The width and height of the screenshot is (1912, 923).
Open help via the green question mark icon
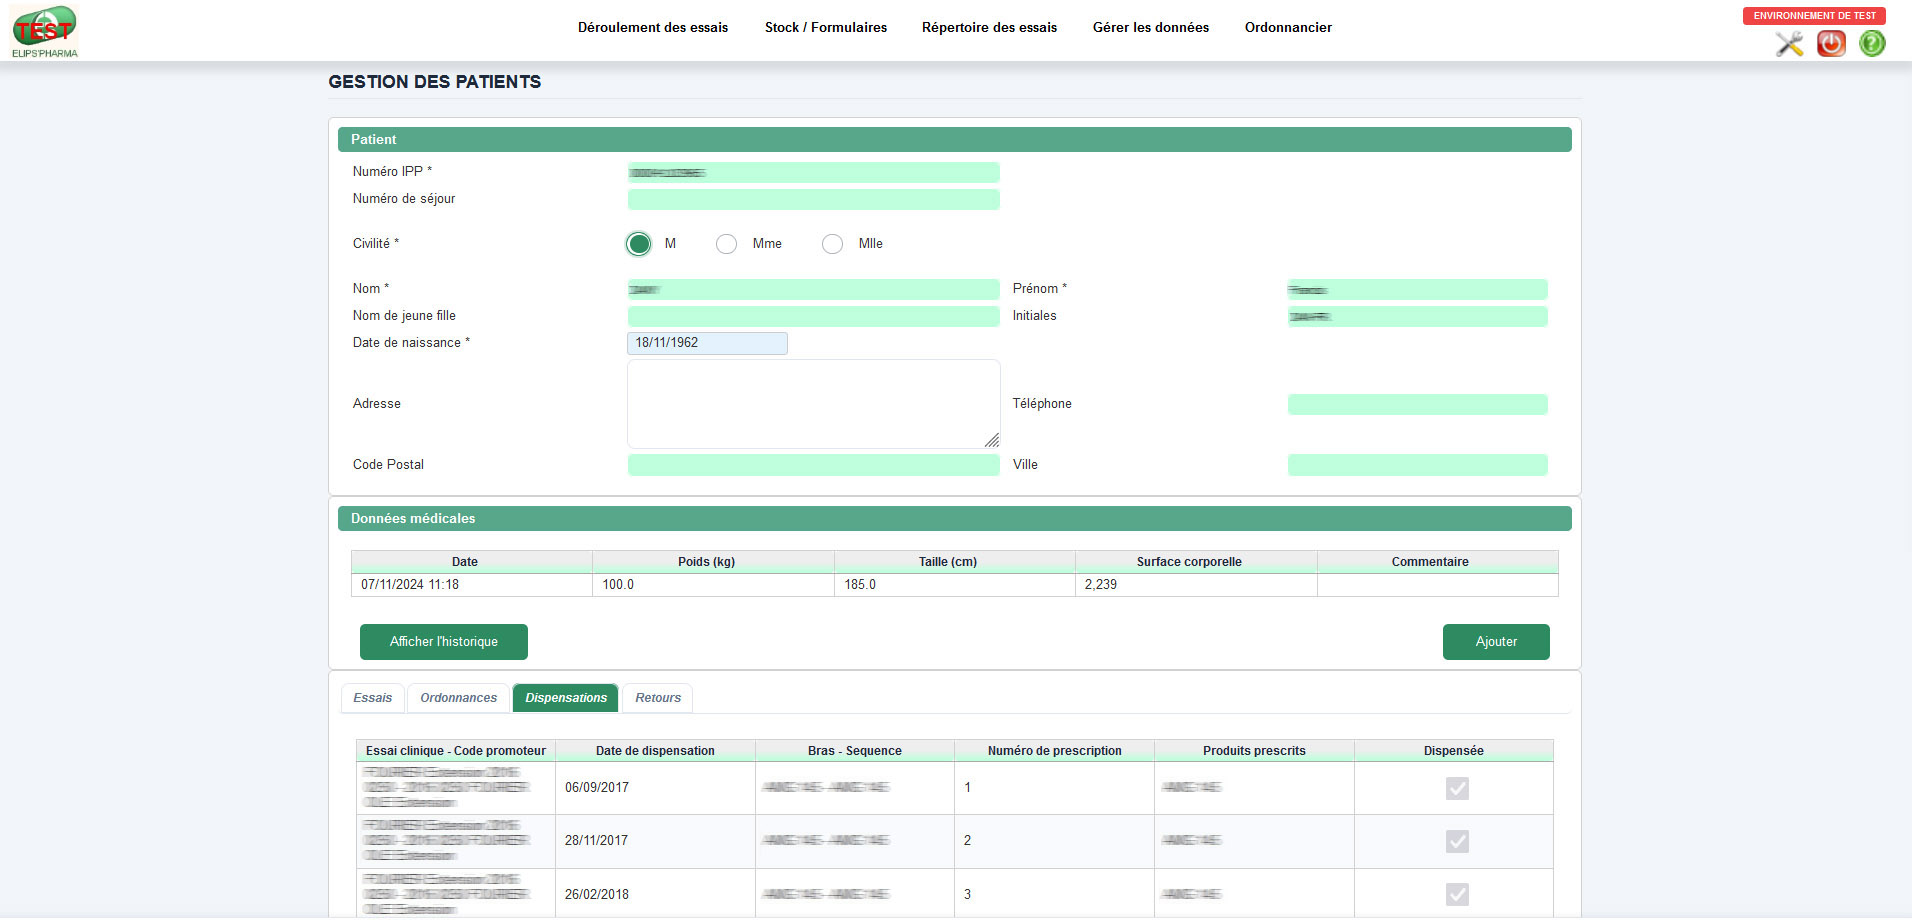[1871, 44]
